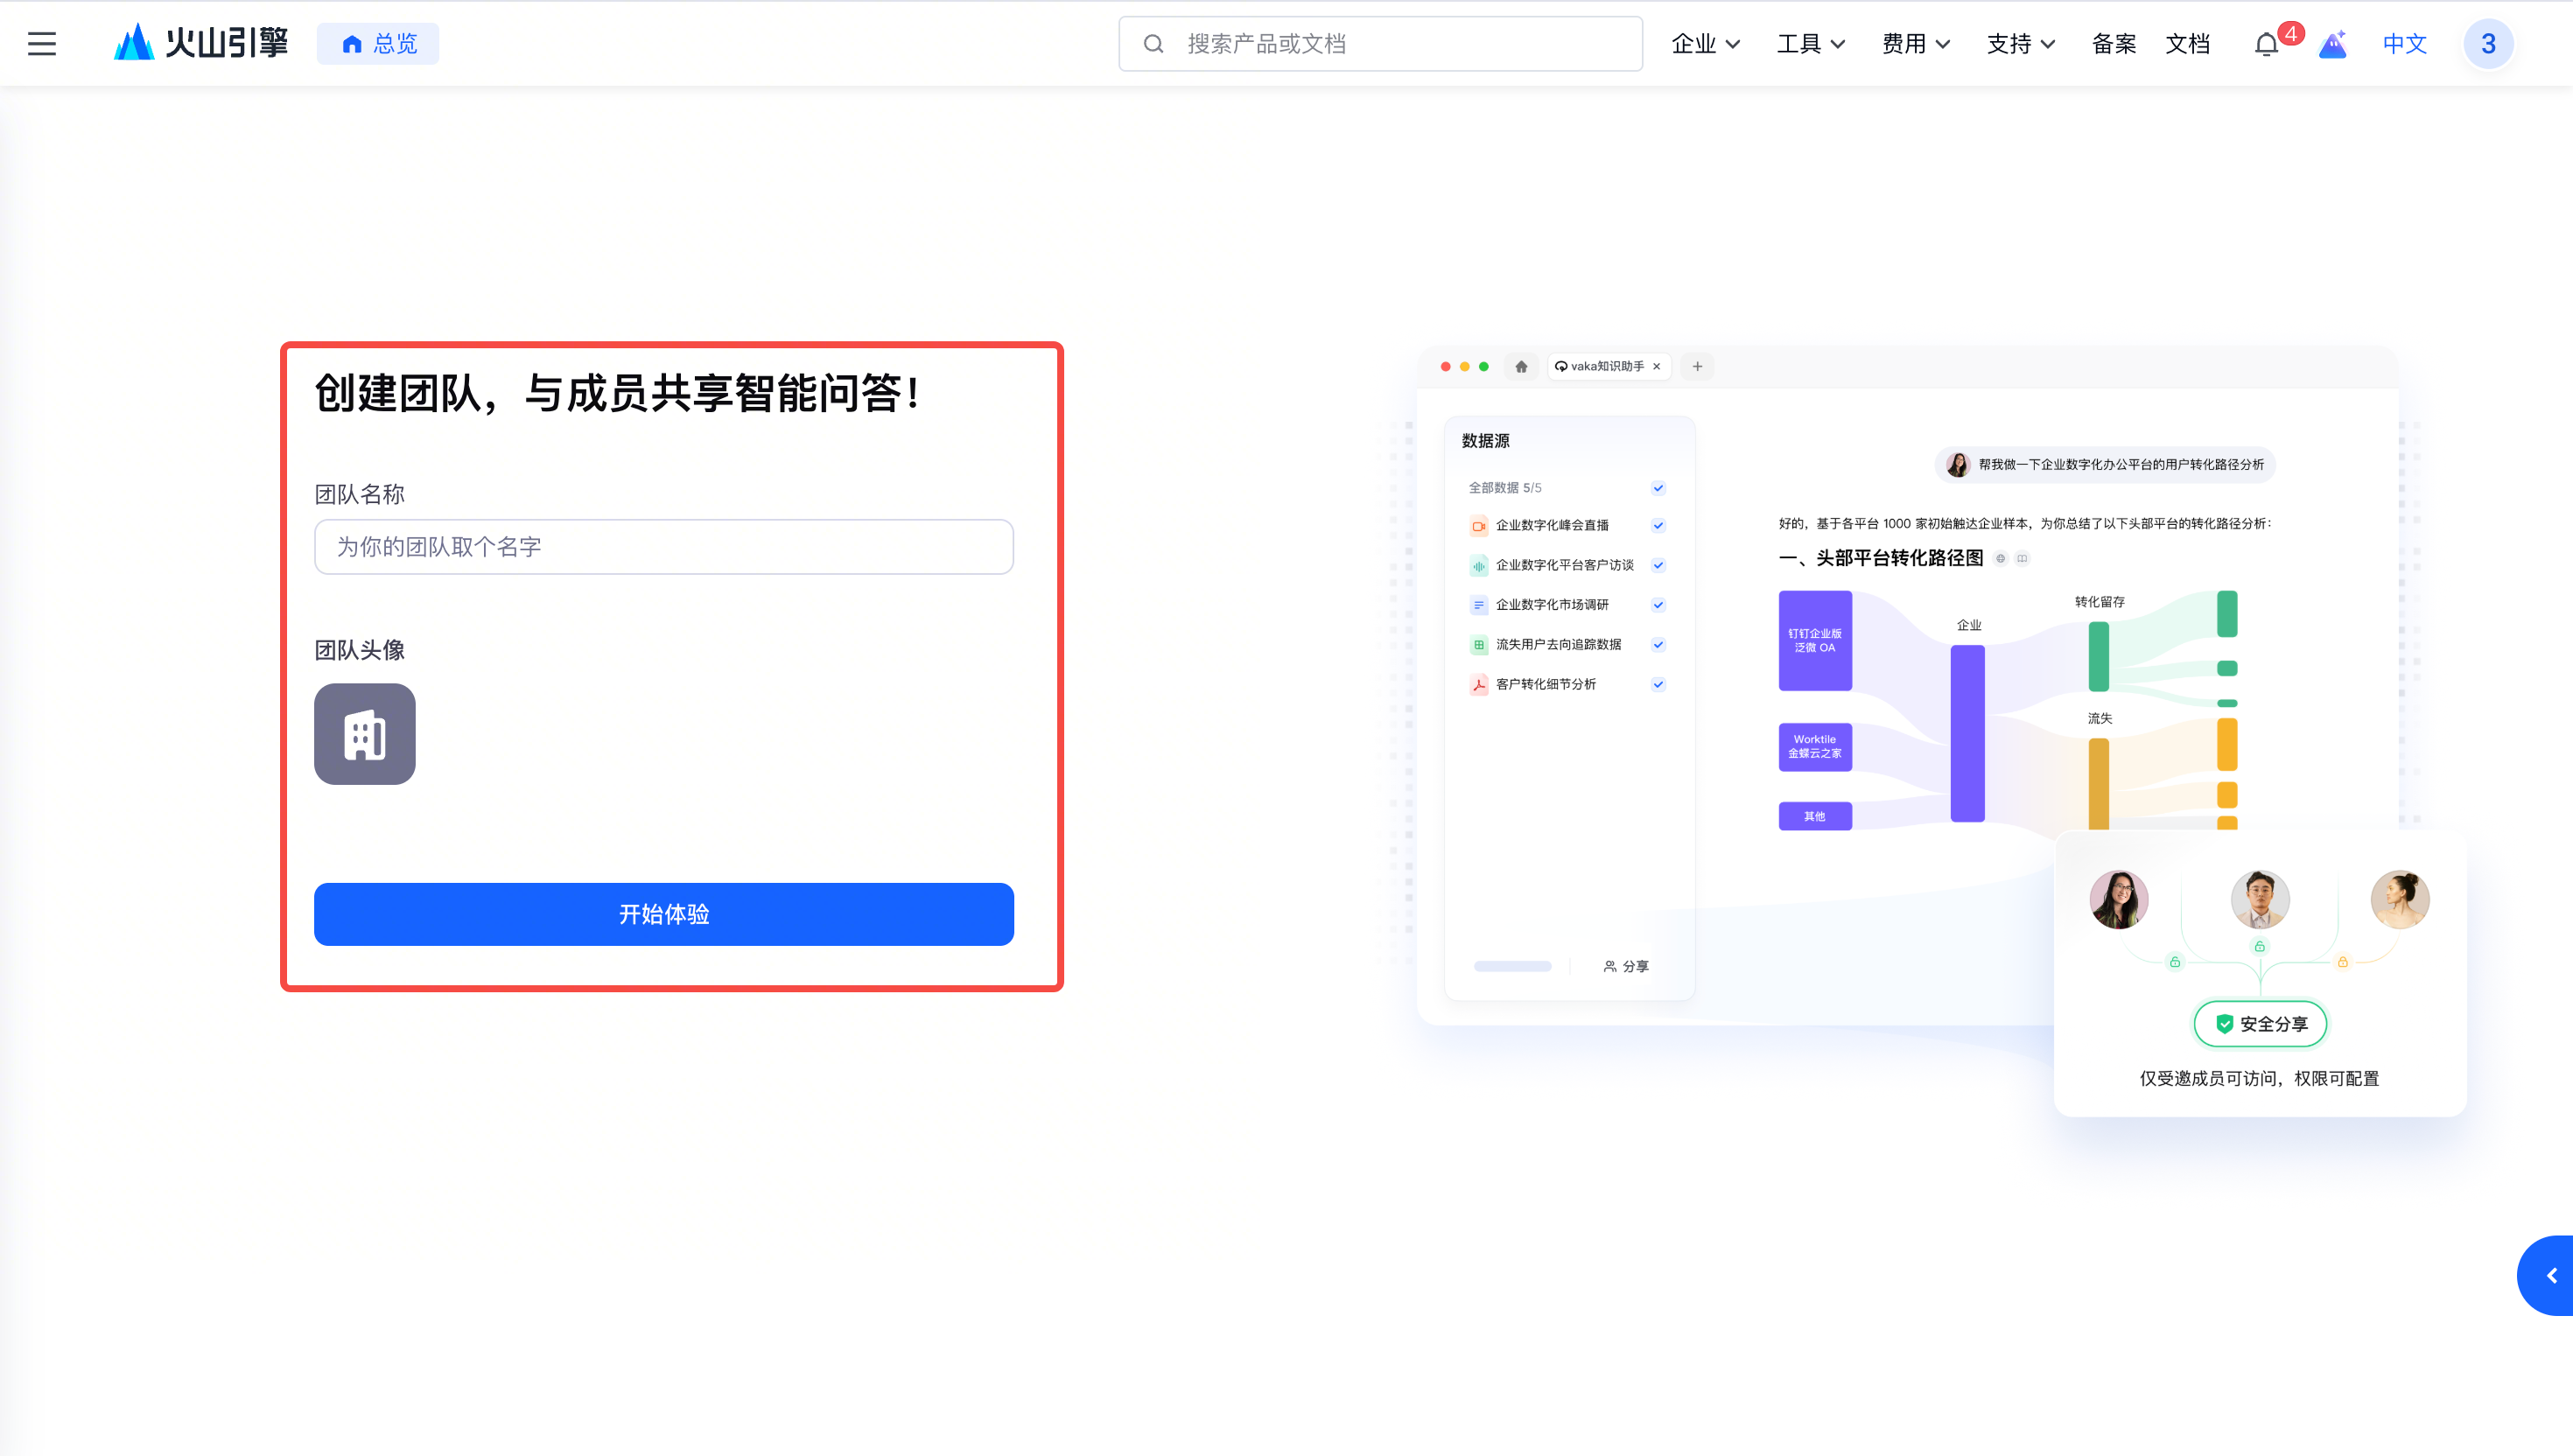Open the 文档 menu item
Screen dimensions: 2573x1456
pyautogui.click(x=2188, y=44)
